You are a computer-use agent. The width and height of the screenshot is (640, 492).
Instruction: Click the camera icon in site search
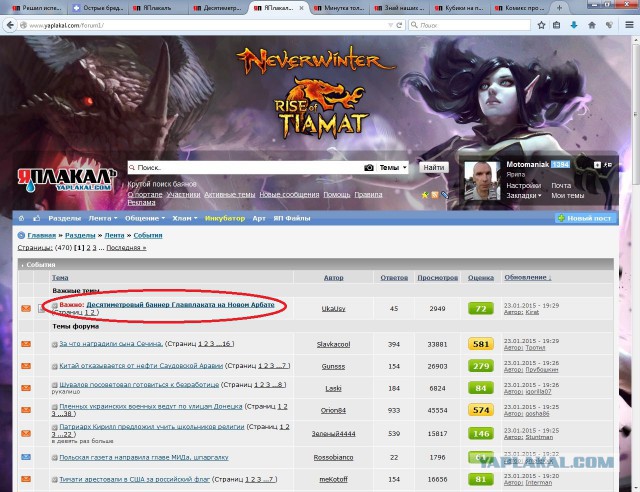click(369, 167)
